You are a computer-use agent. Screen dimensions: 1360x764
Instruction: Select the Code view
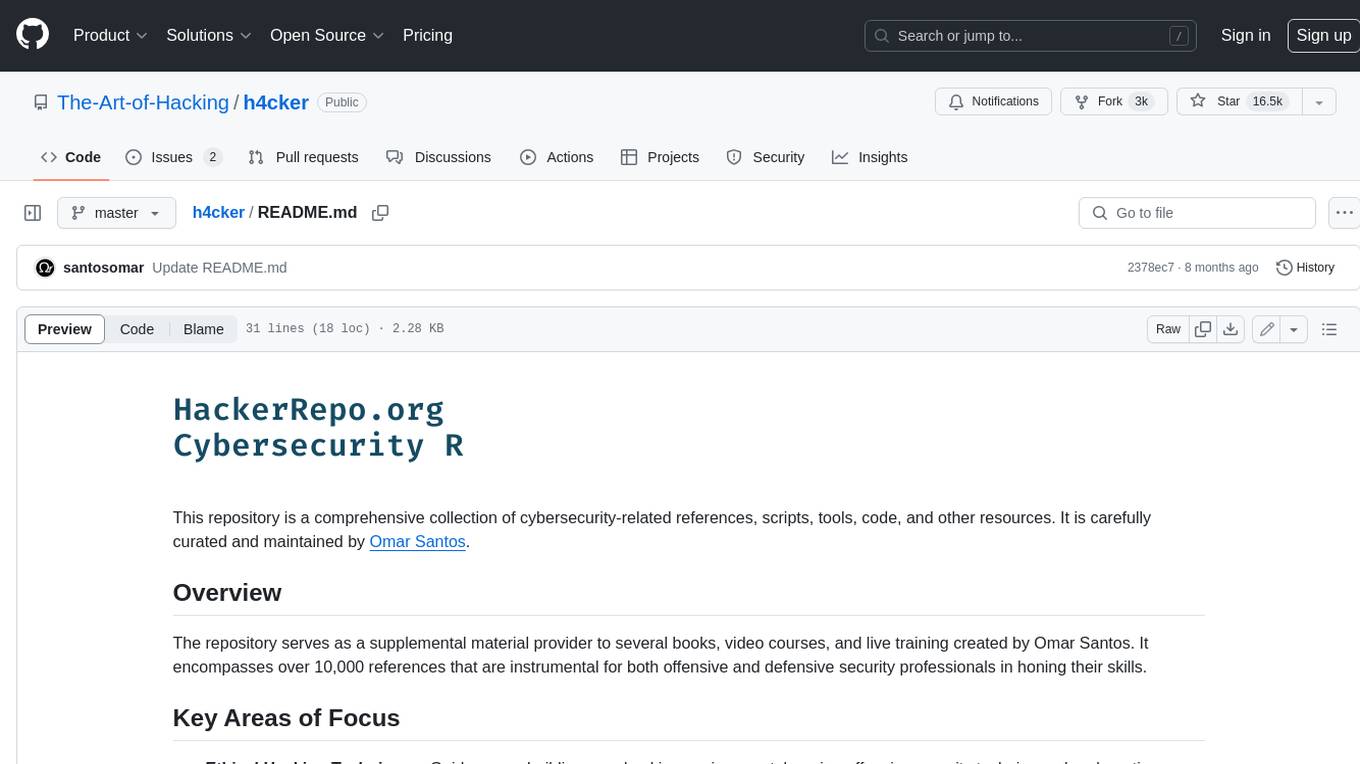pyautogui.click(x=137, y=329)
